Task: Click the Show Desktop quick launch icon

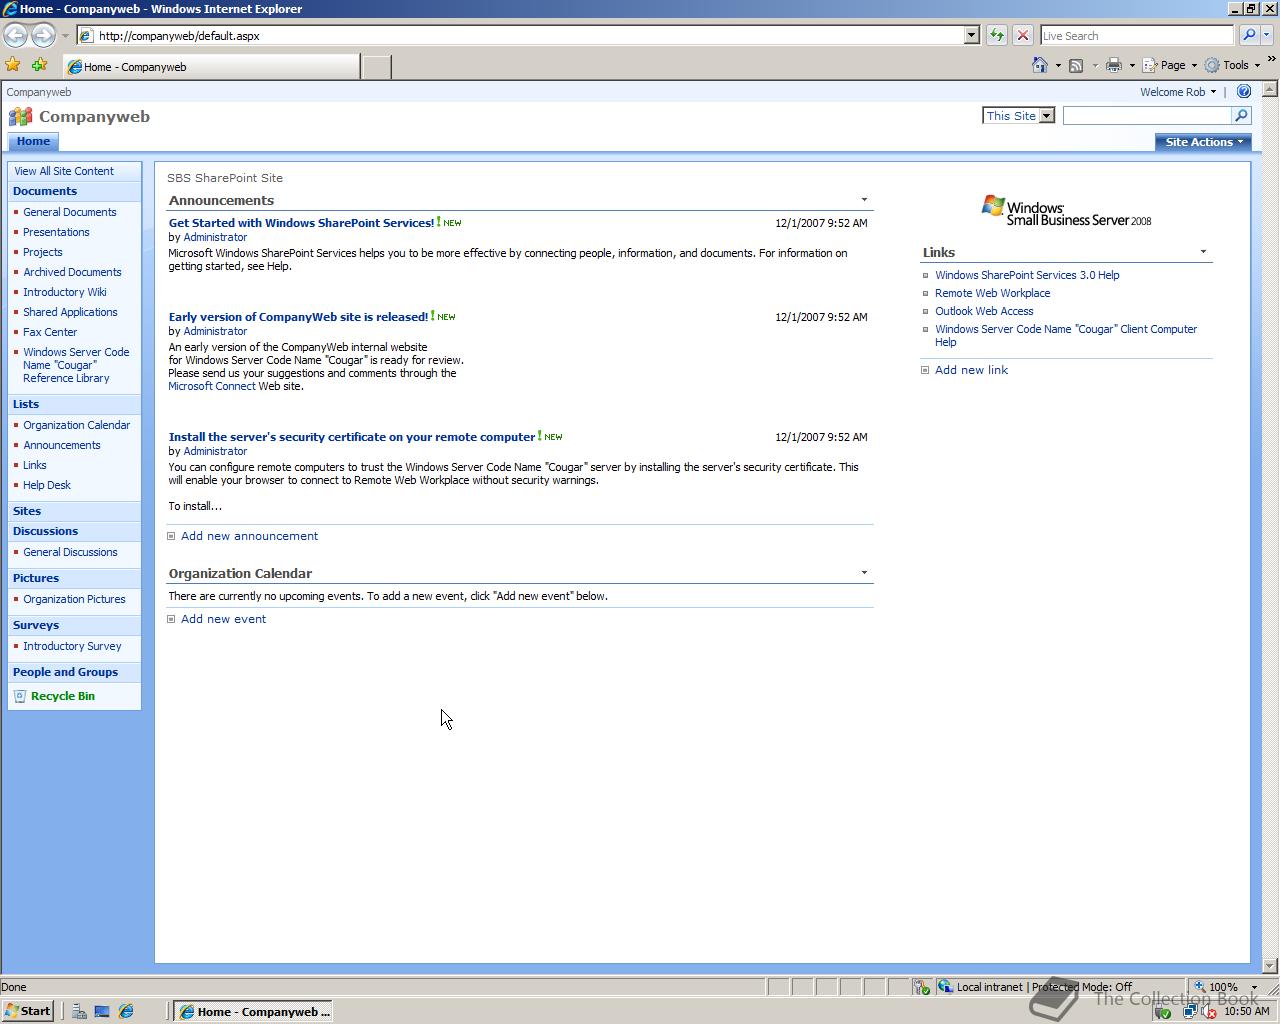Action: (x=102, y=1011)
